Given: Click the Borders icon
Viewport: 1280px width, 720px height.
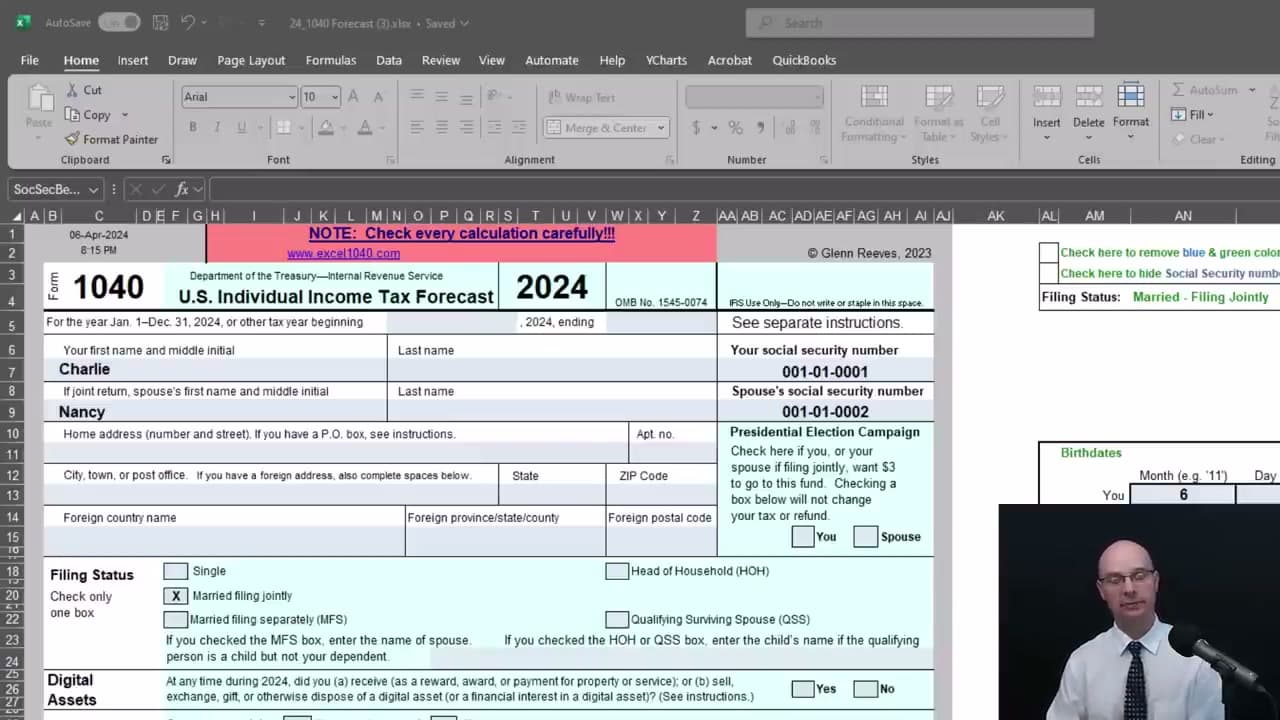Looking at the screenshot, I should (284, 127).
